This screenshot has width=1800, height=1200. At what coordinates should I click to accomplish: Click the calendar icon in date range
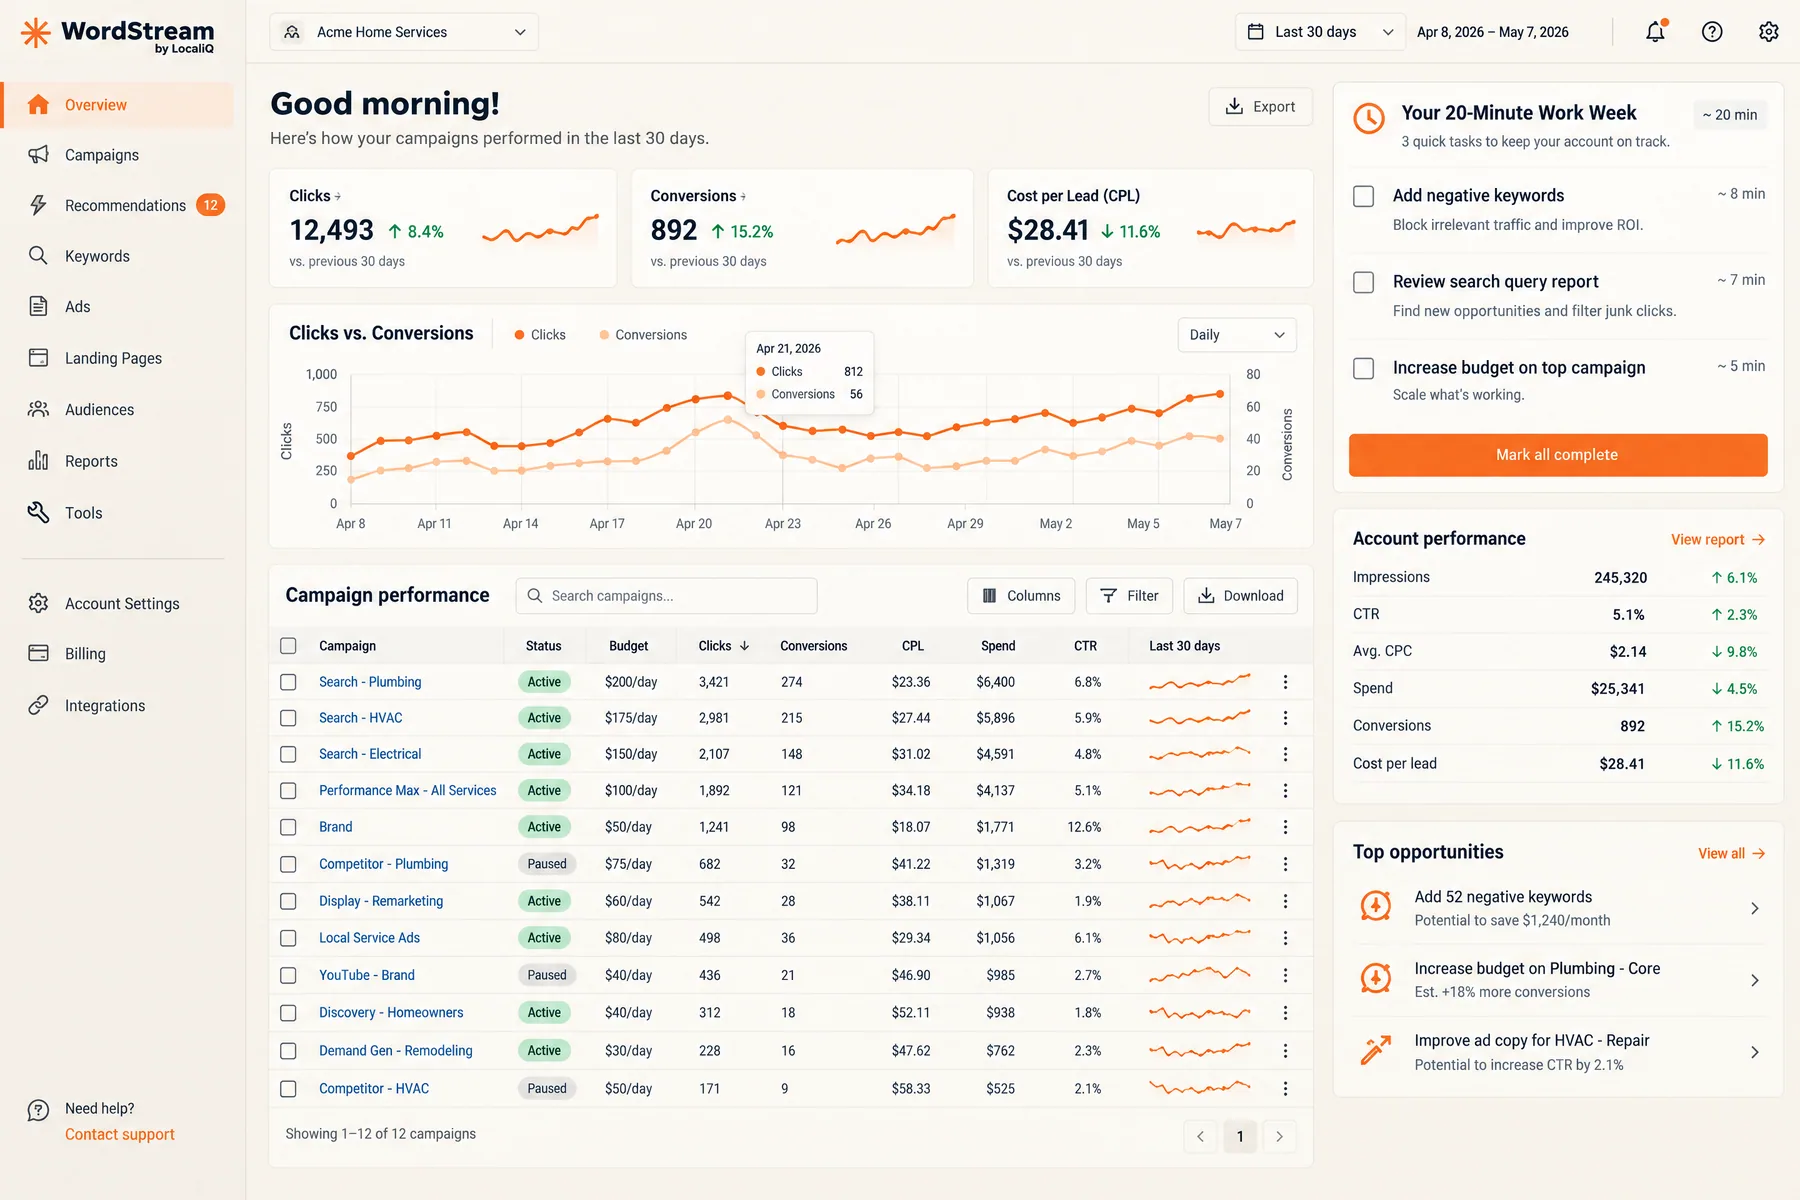tap(1256, 32)
